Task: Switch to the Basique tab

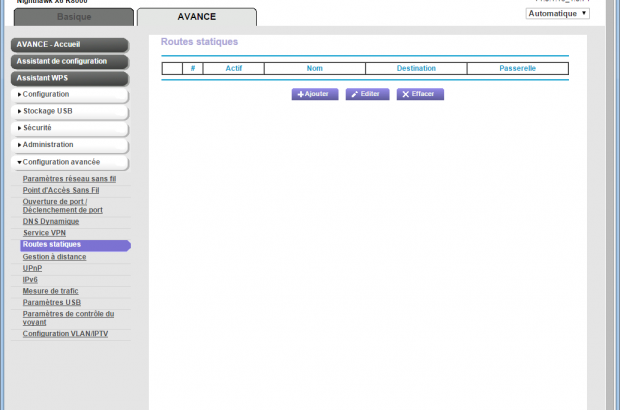Action: (73, 17)
